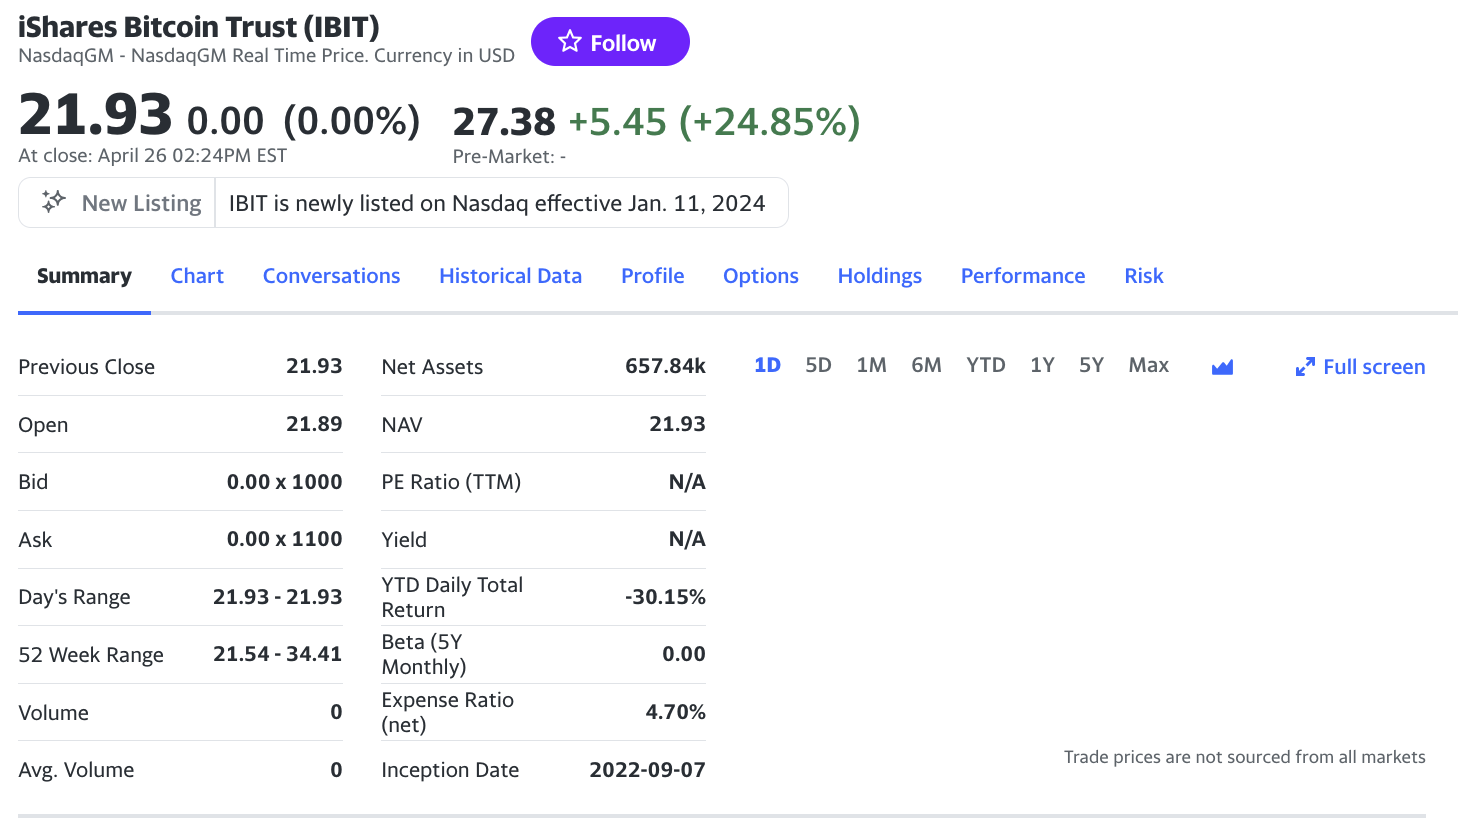Image resolution: width=1458 pixels, height=832 pixels.
Task: Open the Performance tab
Action: click(x=1023, y=276)
